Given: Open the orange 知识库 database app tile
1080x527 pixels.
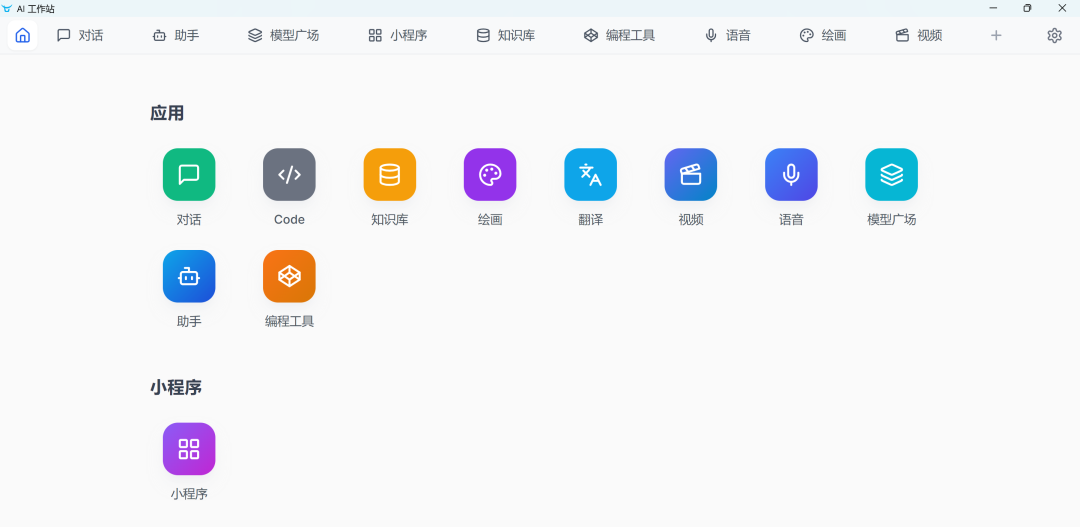Looking at the screenshot, I should (x=390, y=174).
